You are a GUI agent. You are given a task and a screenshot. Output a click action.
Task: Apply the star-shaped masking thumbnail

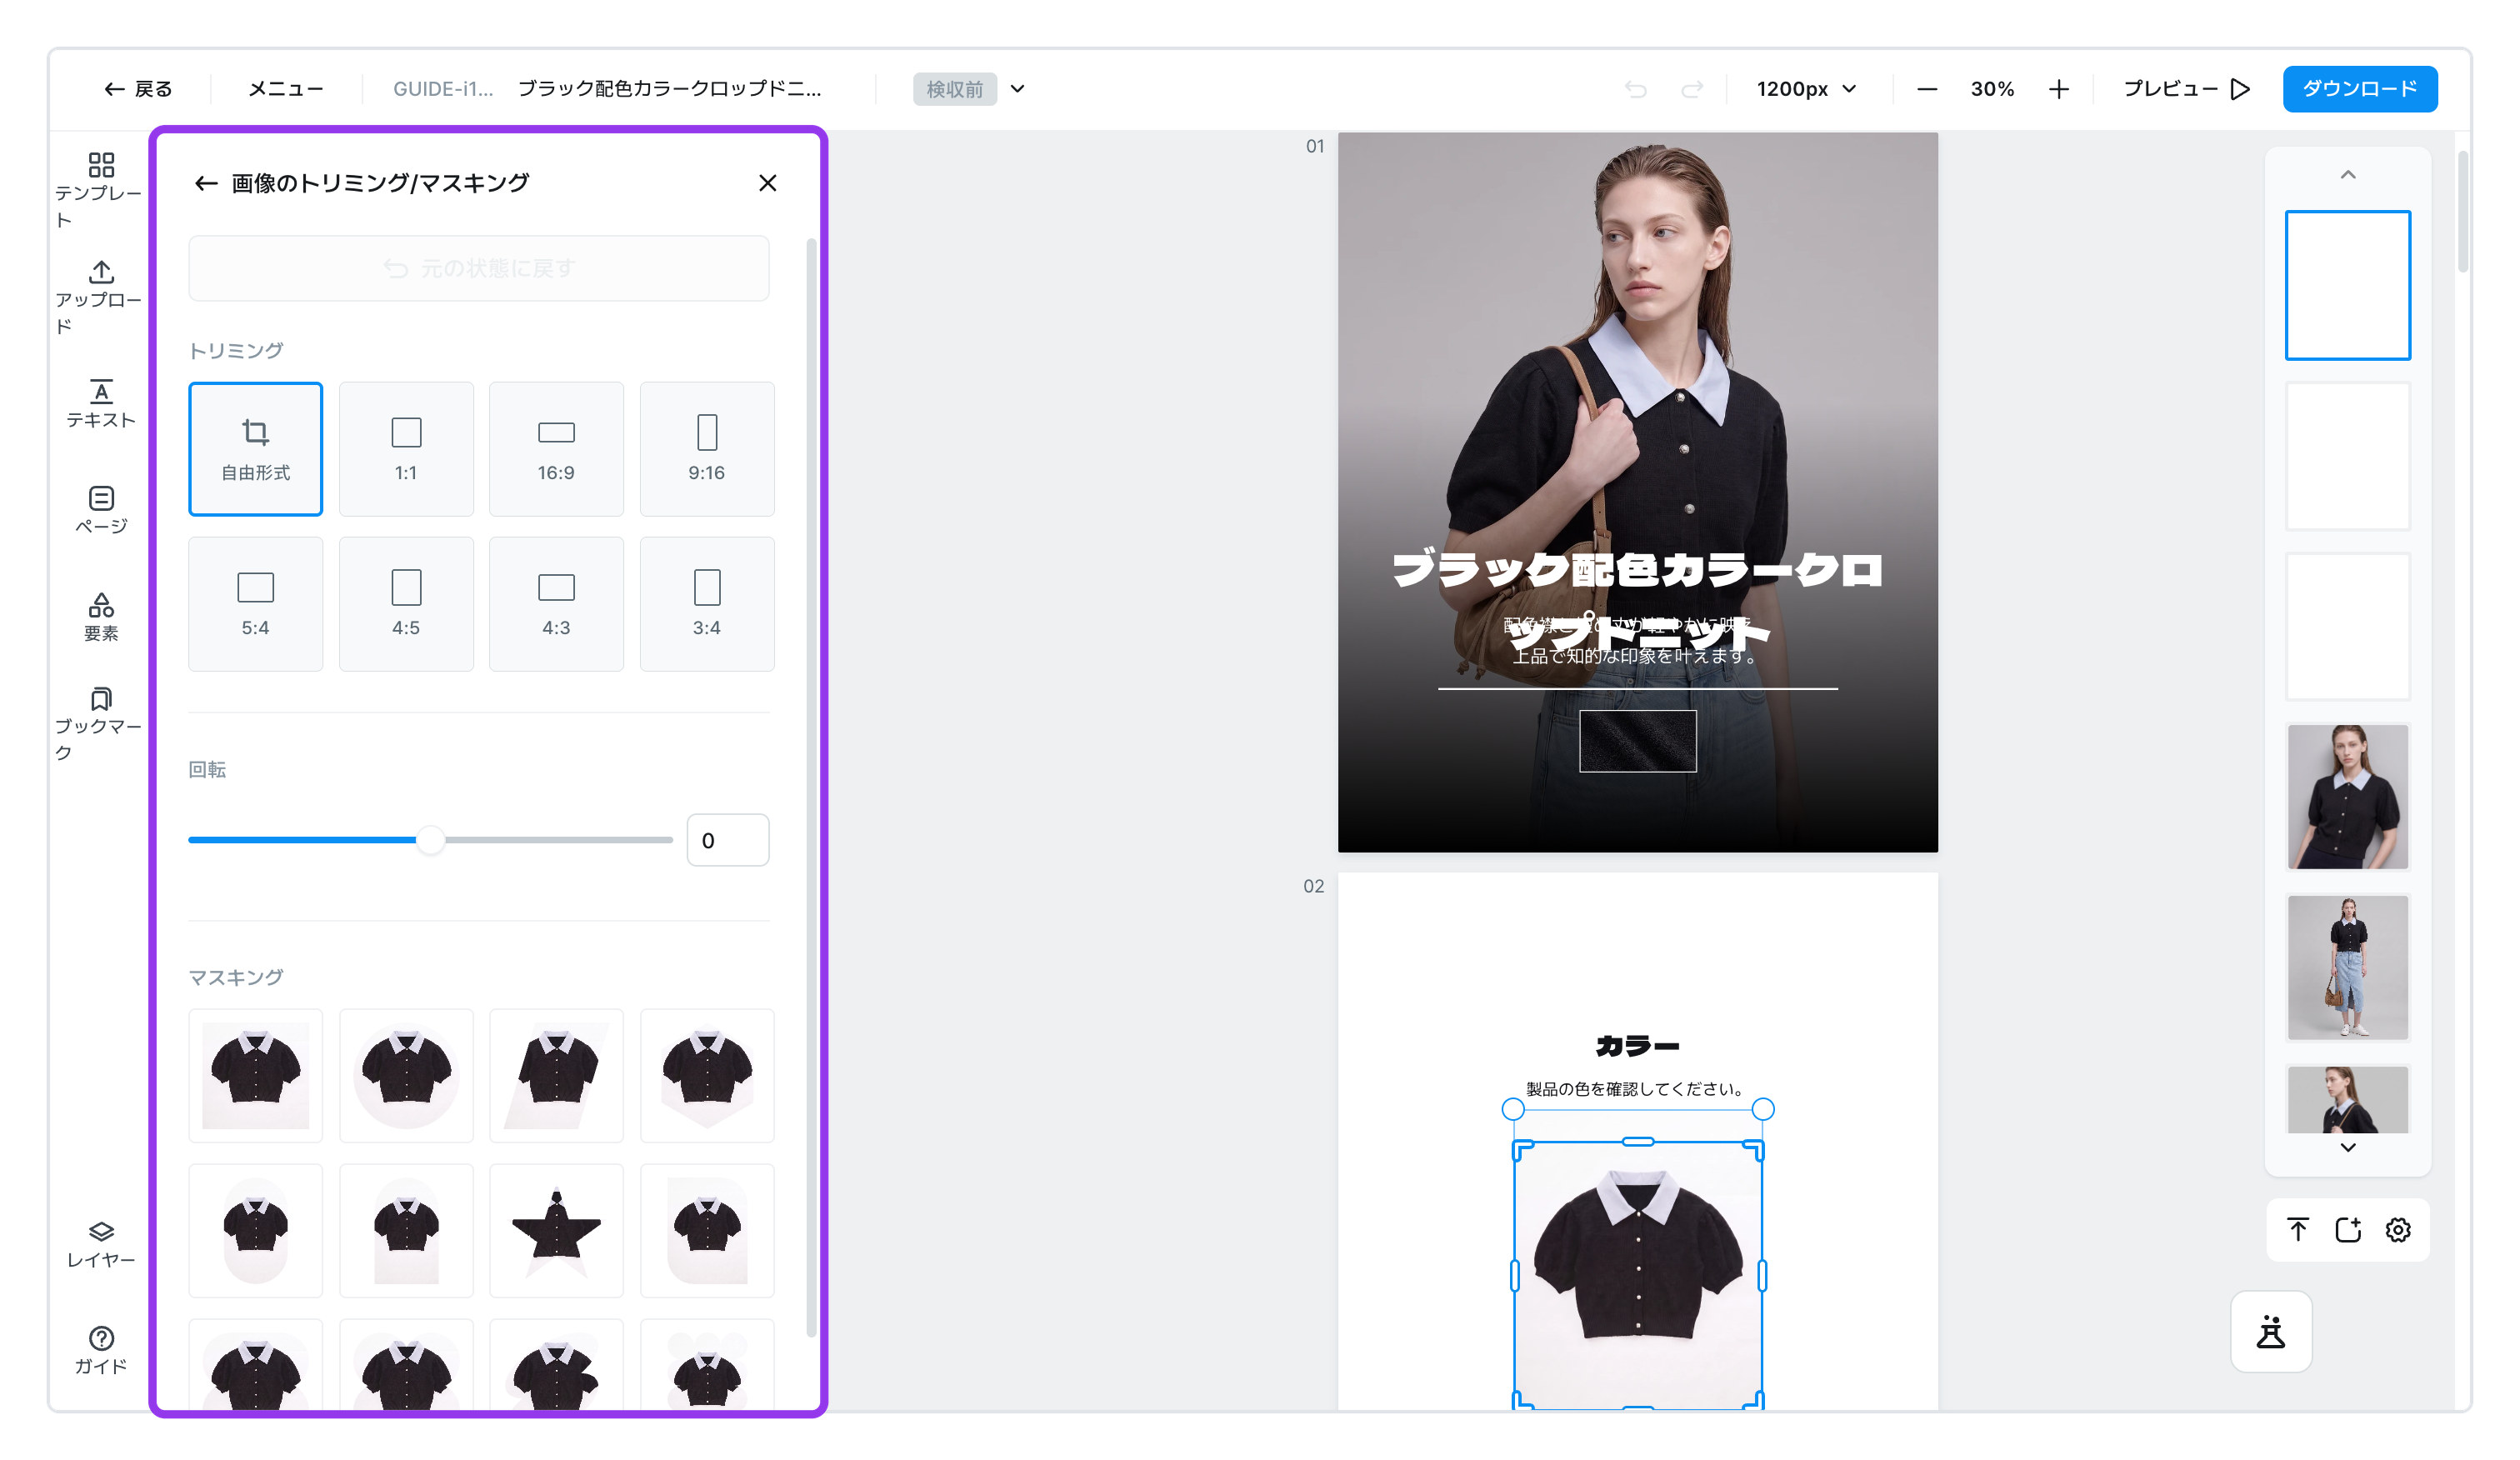pos(556,1231)
